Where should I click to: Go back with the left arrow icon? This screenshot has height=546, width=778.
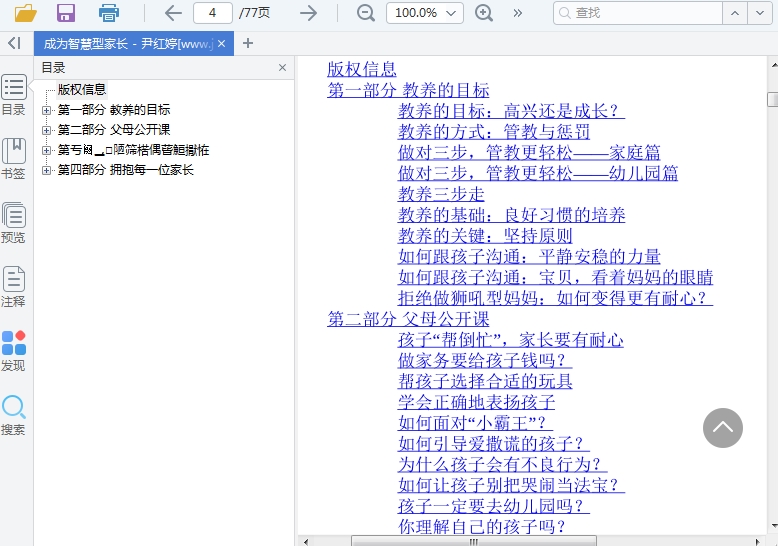(173, 13)
